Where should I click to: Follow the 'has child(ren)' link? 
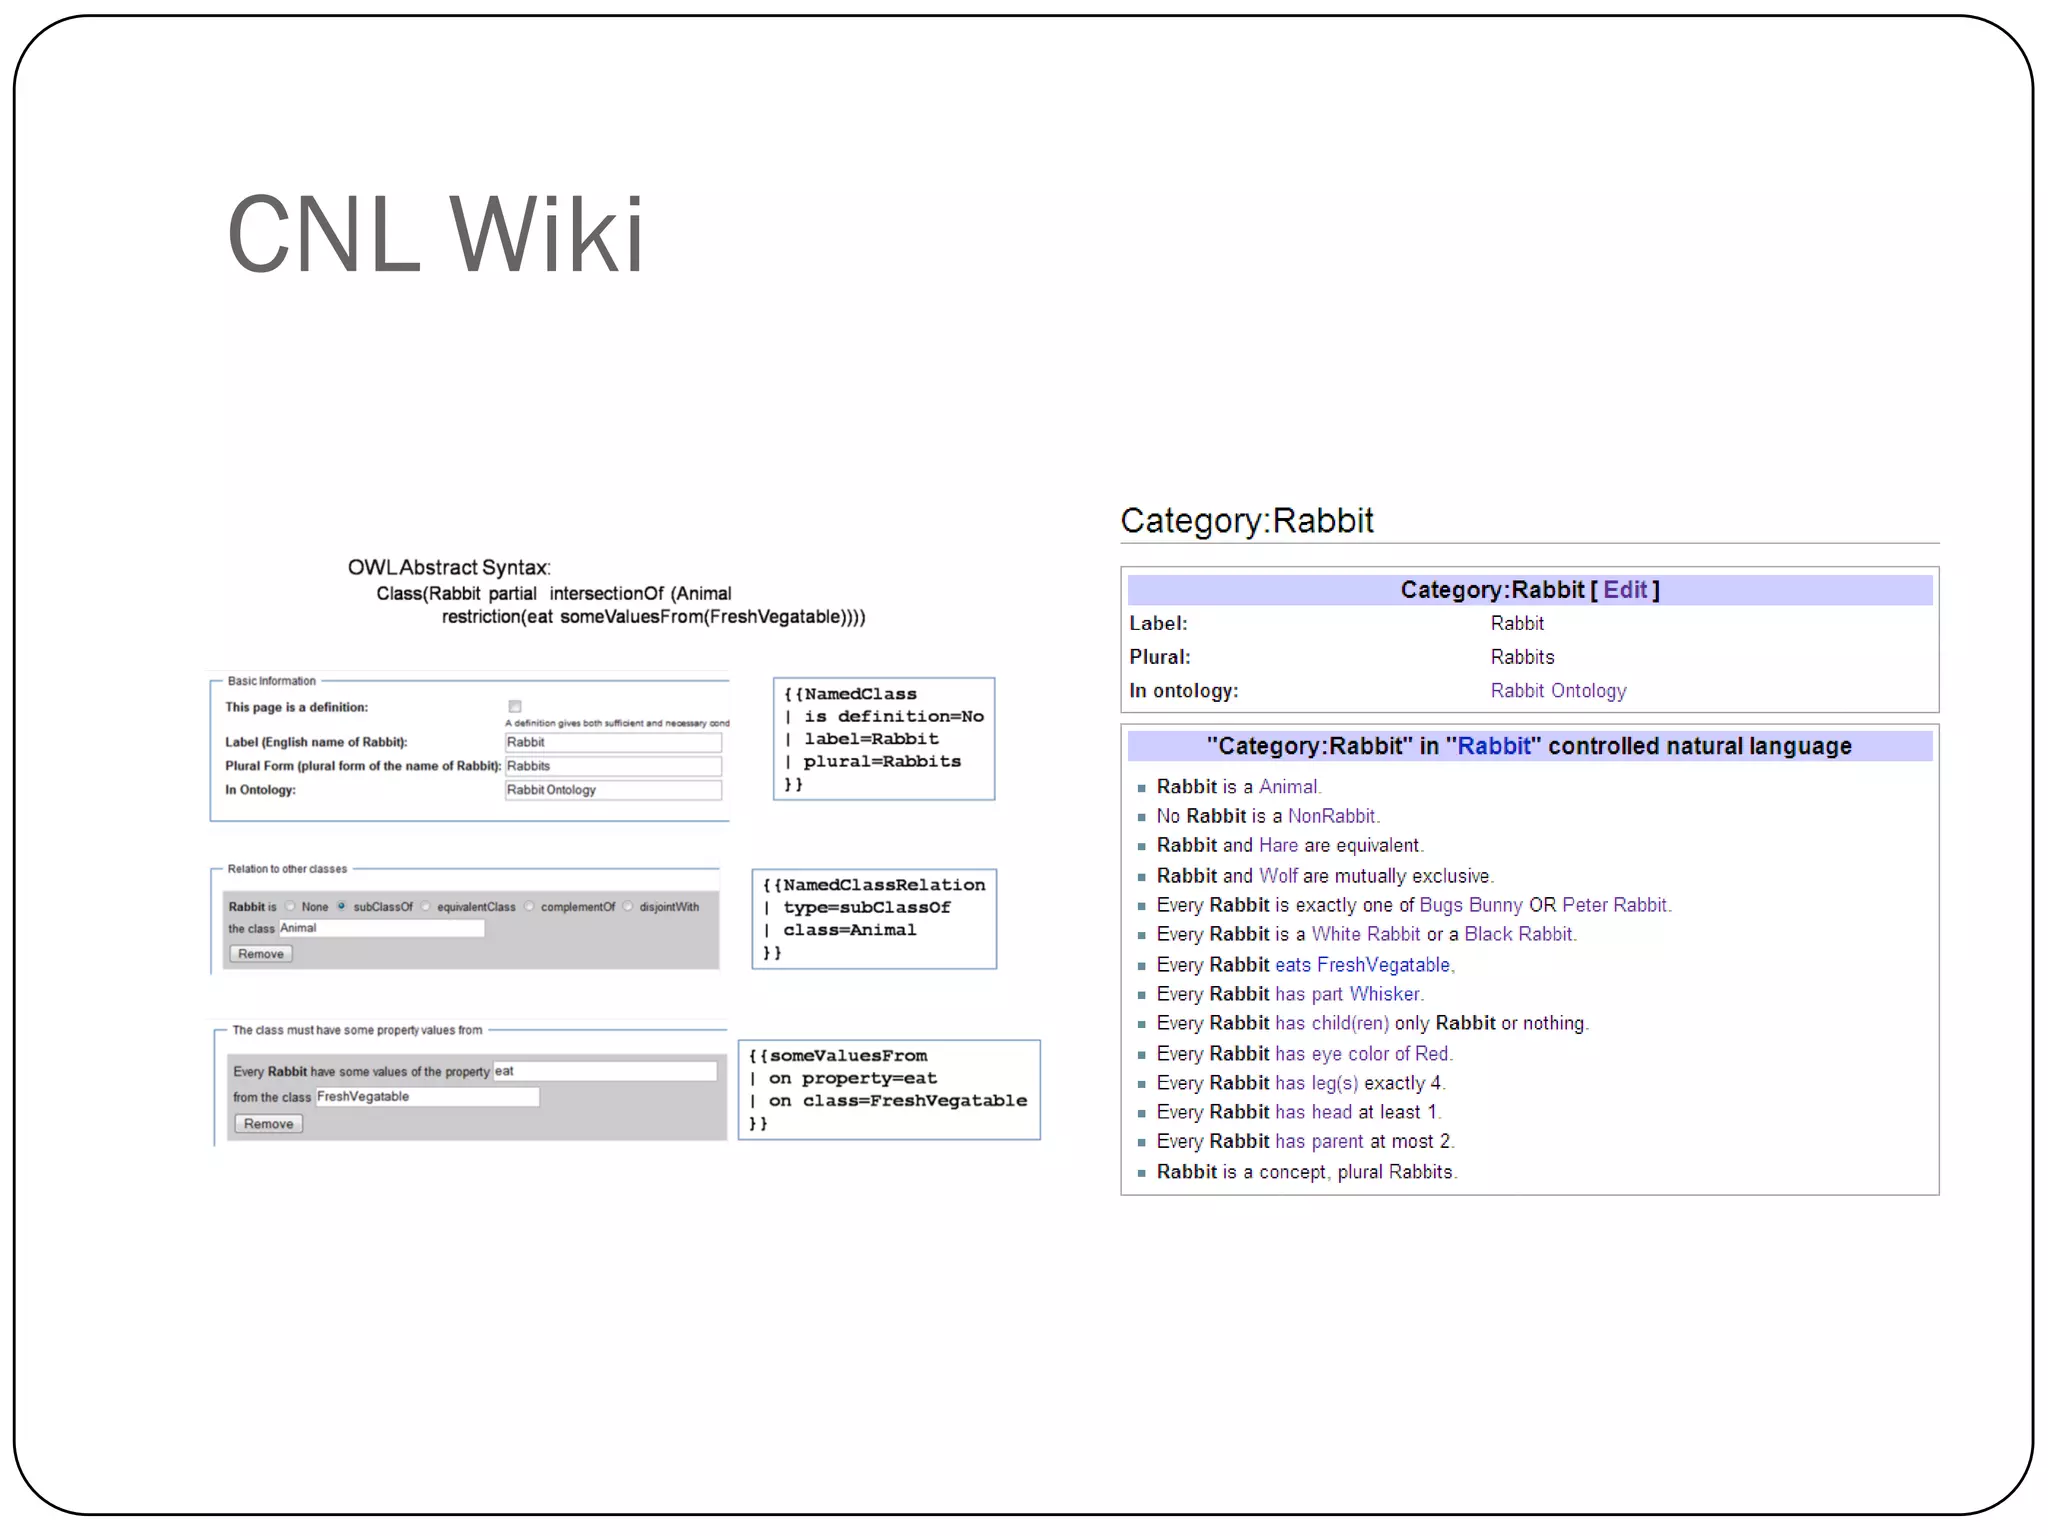pyautogui.click(x=1331, y=1023)
